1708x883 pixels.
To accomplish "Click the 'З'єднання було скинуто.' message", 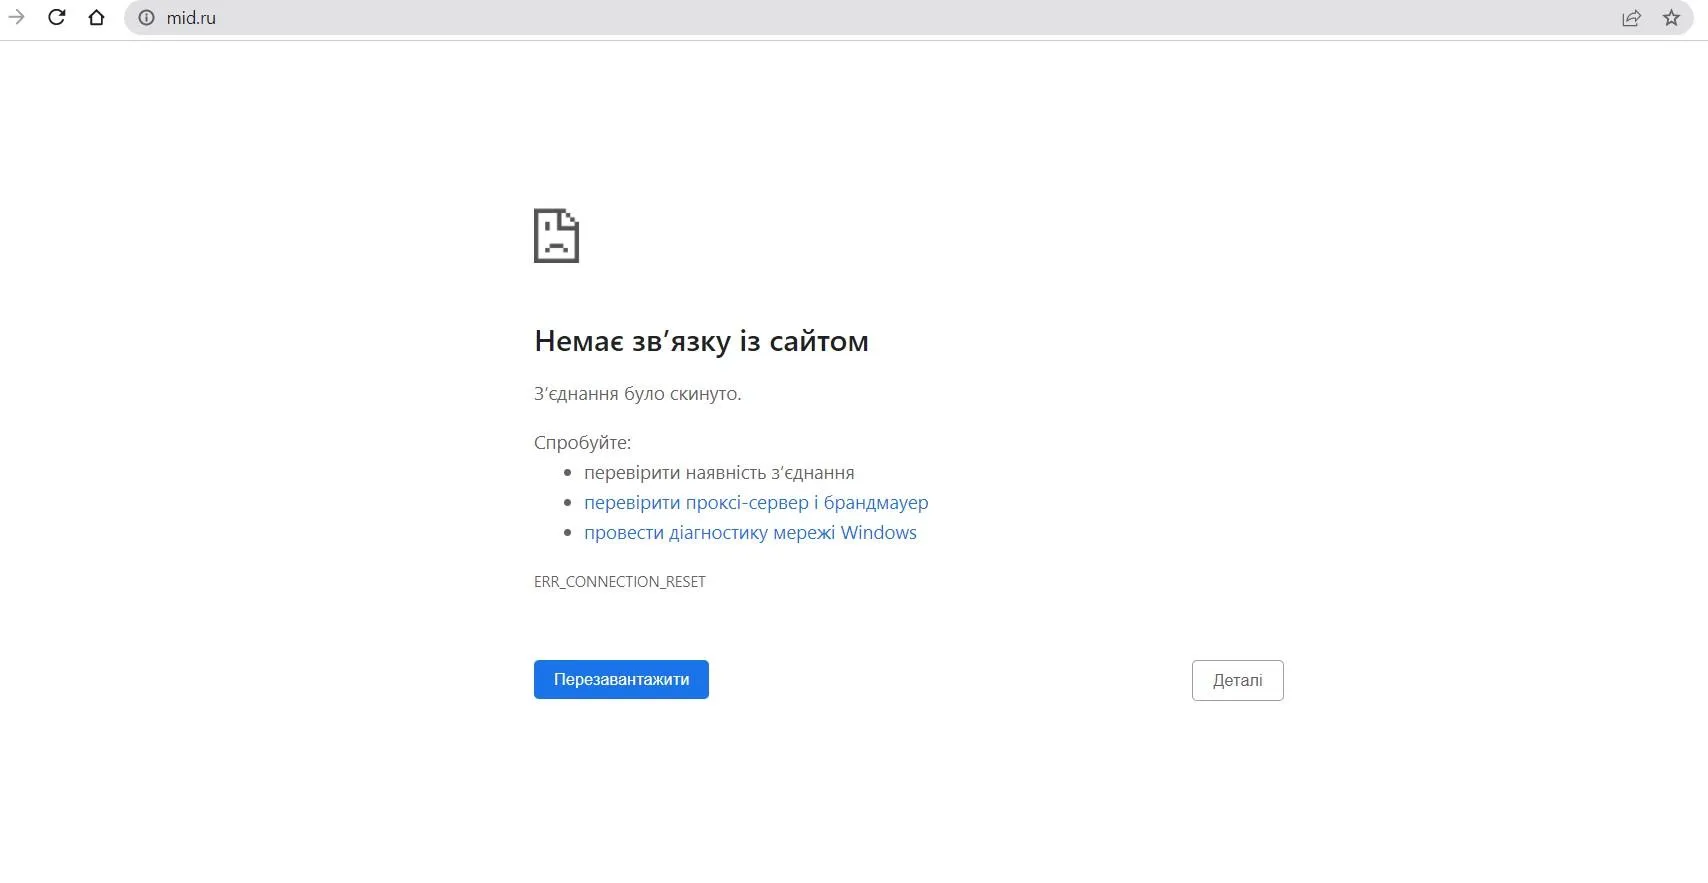I will click(x=637, y=394).
